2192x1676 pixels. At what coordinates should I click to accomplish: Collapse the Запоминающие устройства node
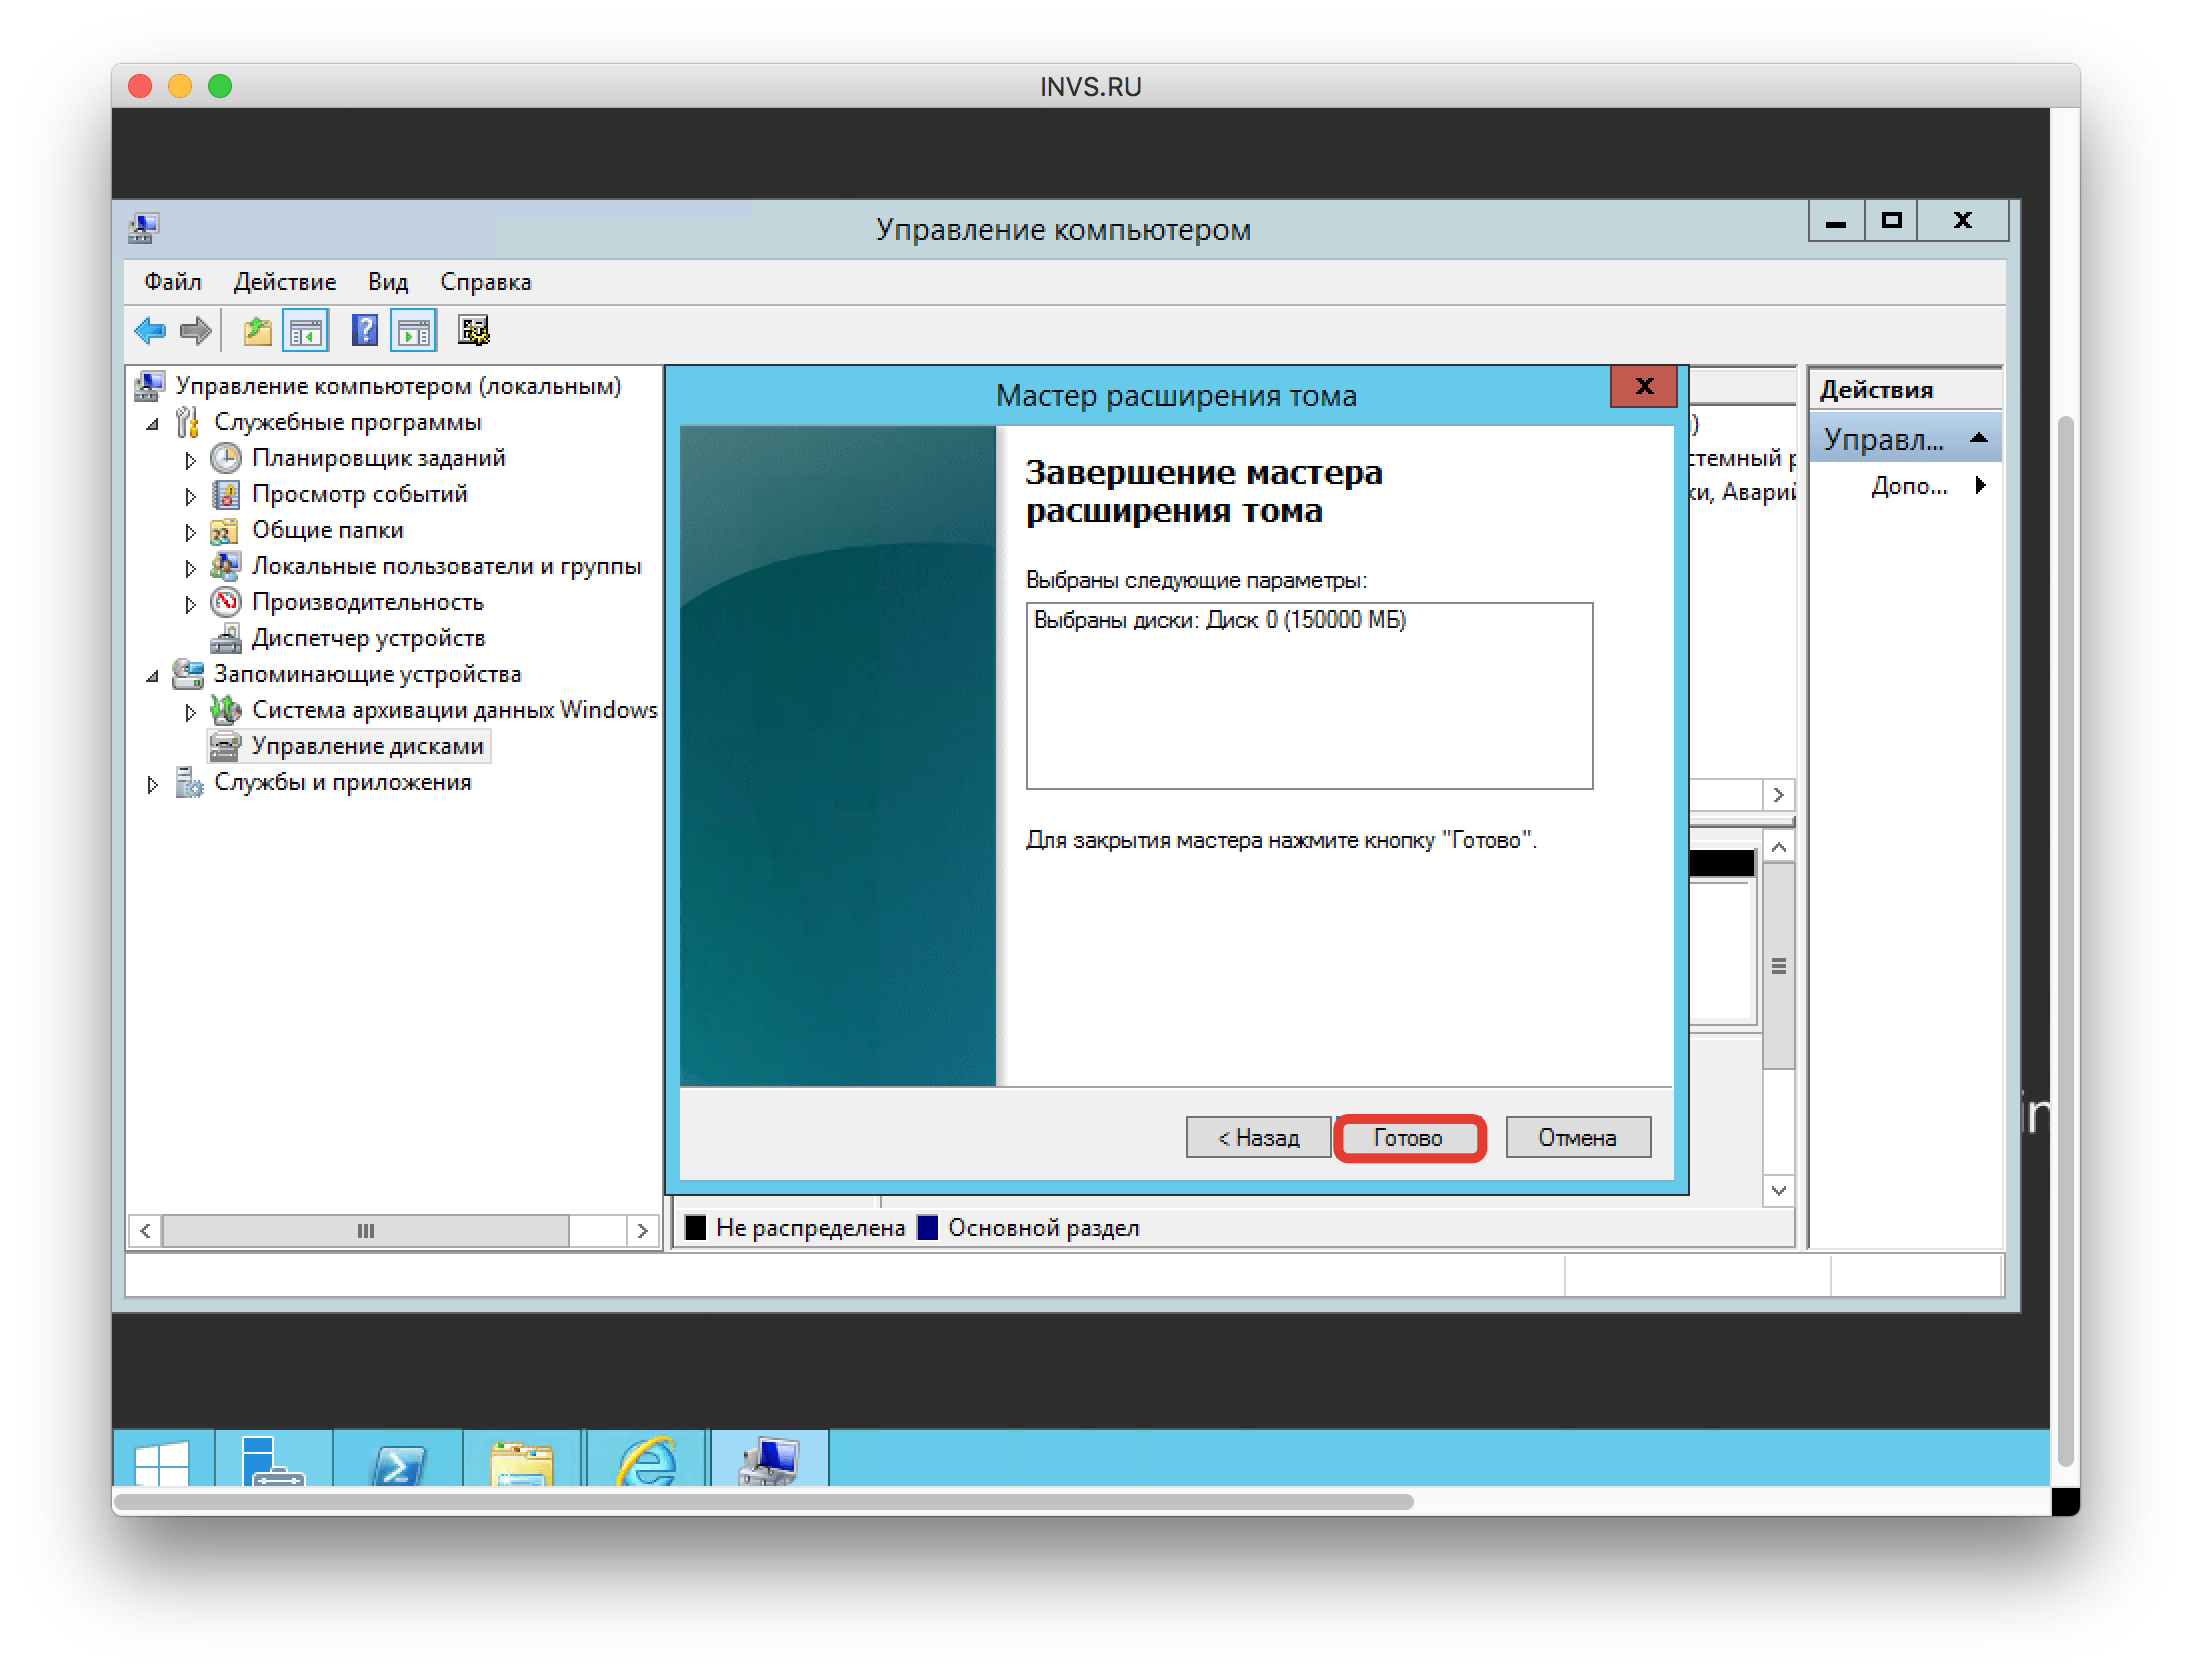click(152, 677)
